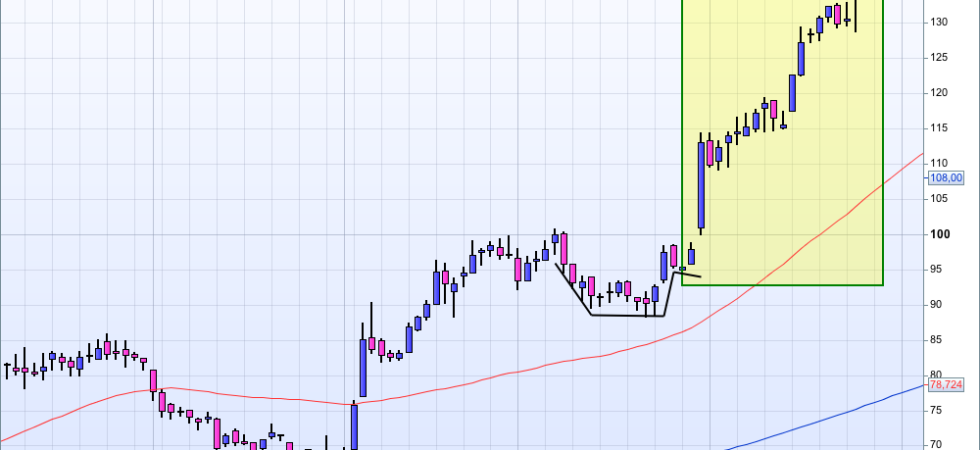Click the 120 price axis label
980x450 pixels.
939,92
